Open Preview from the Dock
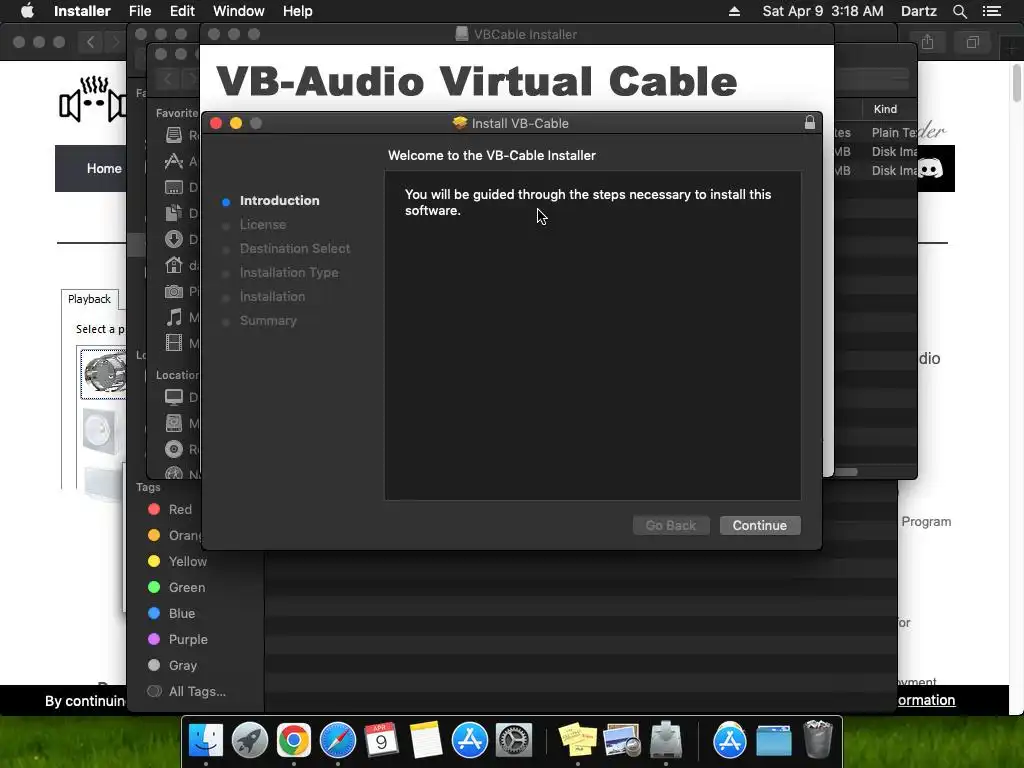The width and height of the screenshot is (1024, 768). tap(622, 741)
